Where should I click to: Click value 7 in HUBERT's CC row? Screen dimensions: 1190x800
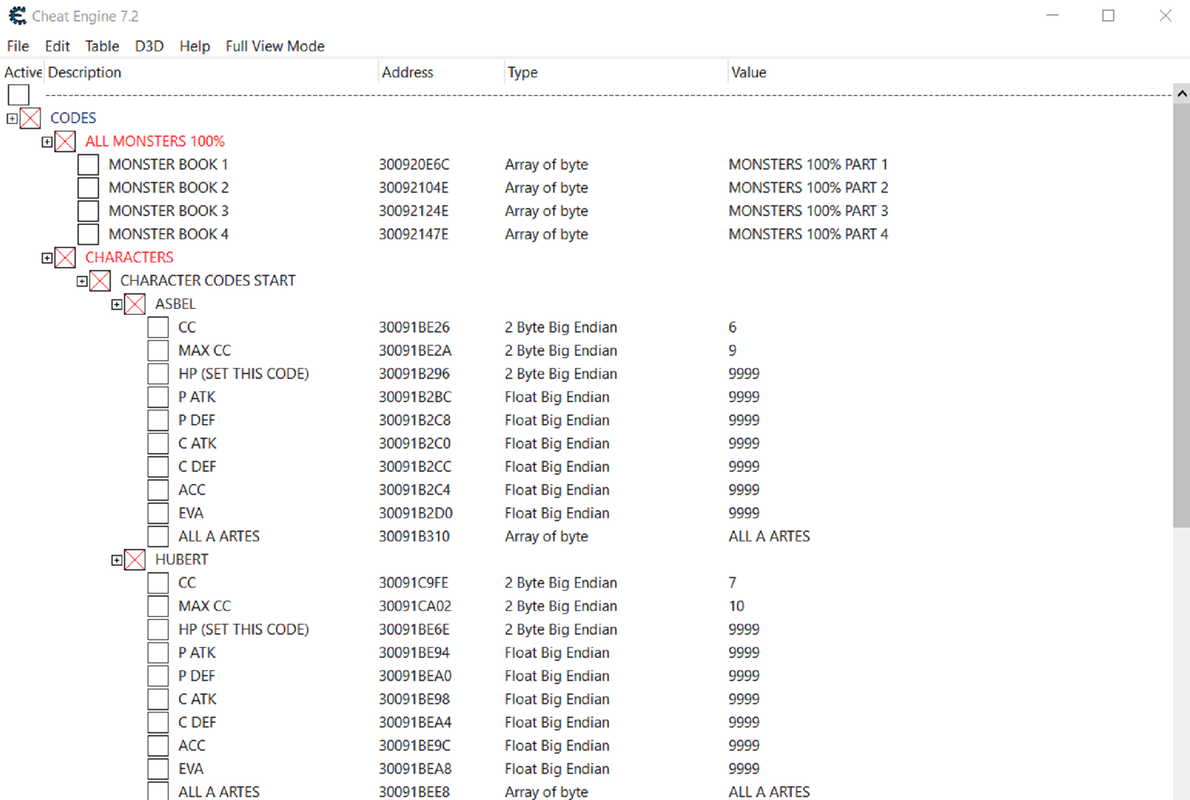[x=732, y=583]
